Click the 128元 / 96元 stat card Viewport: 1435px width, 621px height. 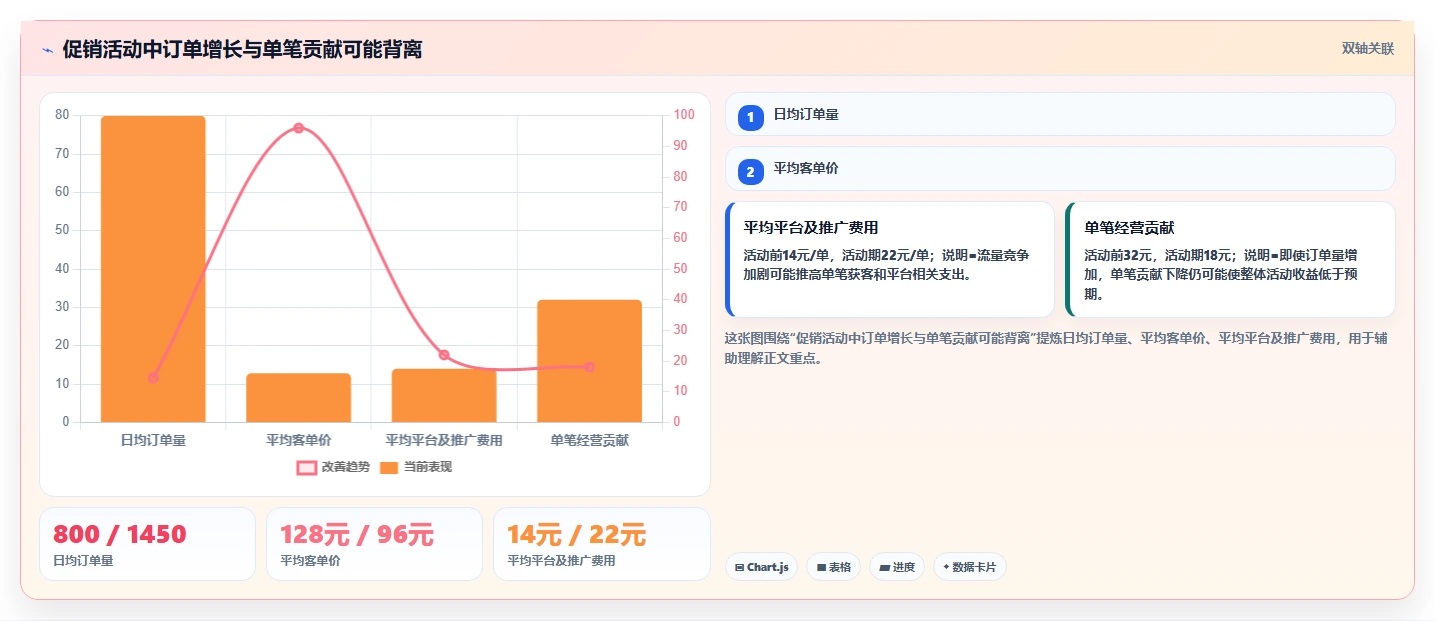tap(374, 544)
